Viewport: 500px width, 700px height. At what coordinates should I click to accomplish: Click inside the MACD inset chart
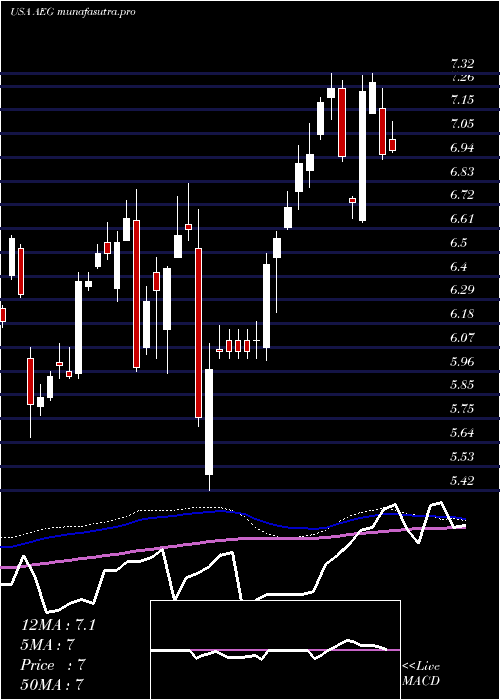coord(275,650)
